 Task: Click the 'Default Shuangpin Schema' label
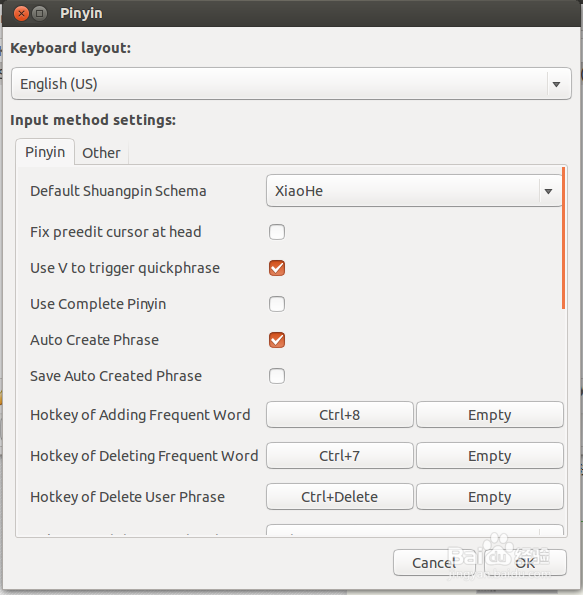click(x=118, y=191)
